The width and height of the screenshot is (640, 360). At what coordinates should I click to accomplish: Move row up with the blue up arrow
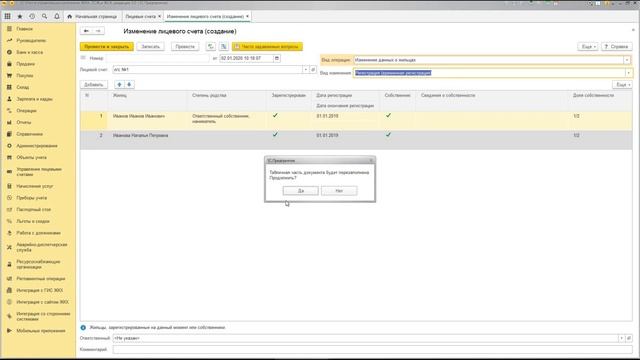119,84
